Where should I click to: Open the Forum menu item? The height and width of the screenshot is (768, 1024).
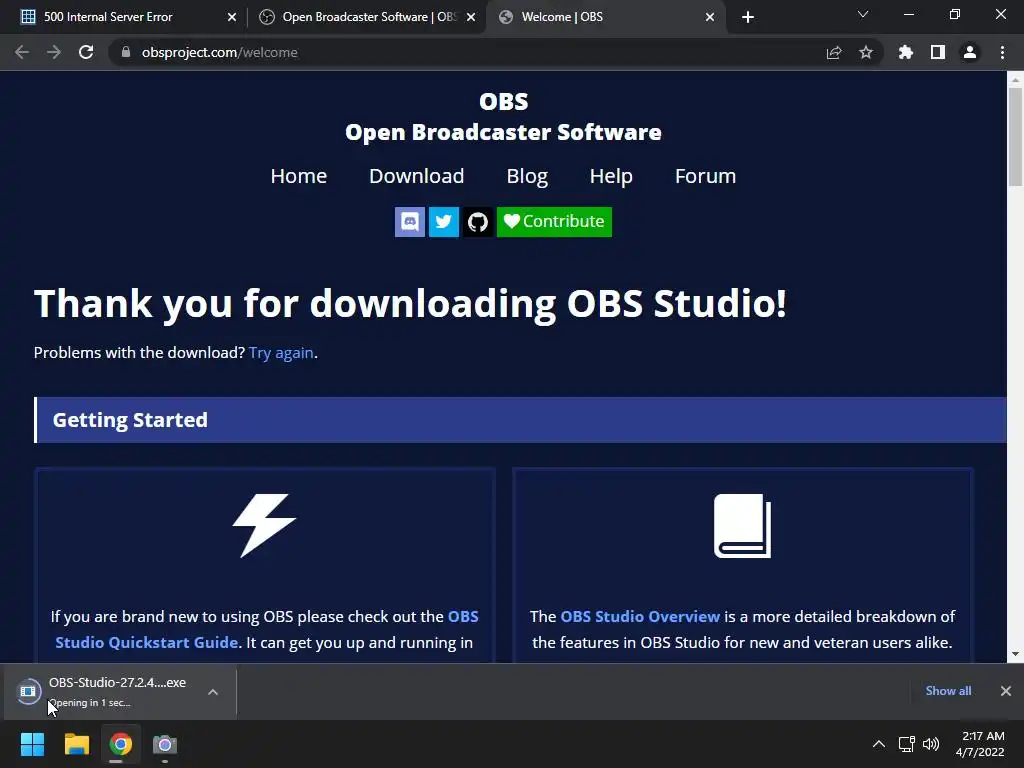705,176
